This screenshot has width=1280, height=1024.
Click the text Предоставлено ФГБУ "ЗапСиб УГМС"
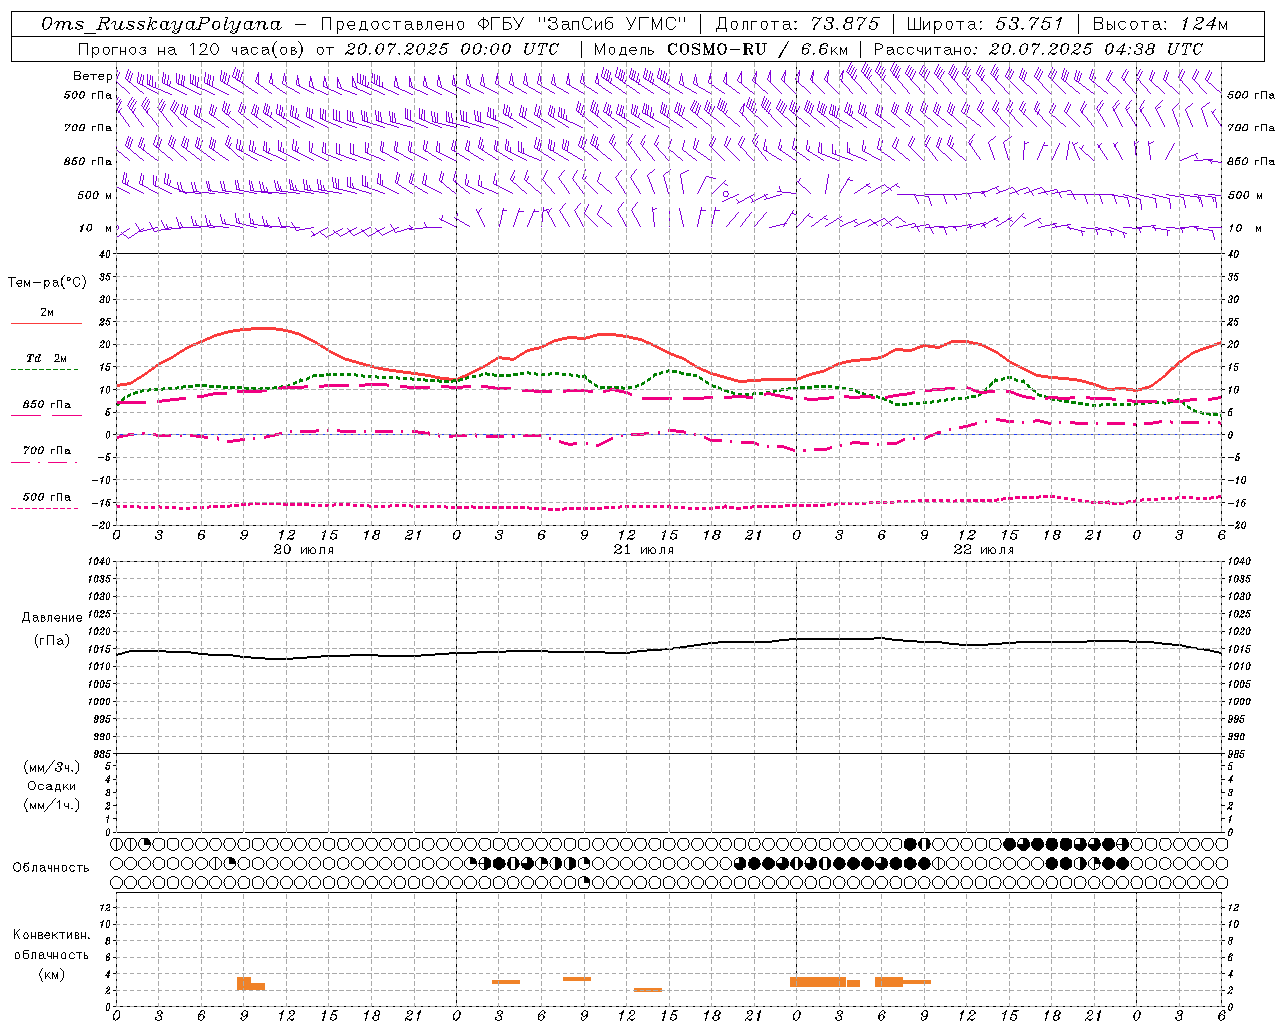tap(504, 24)
